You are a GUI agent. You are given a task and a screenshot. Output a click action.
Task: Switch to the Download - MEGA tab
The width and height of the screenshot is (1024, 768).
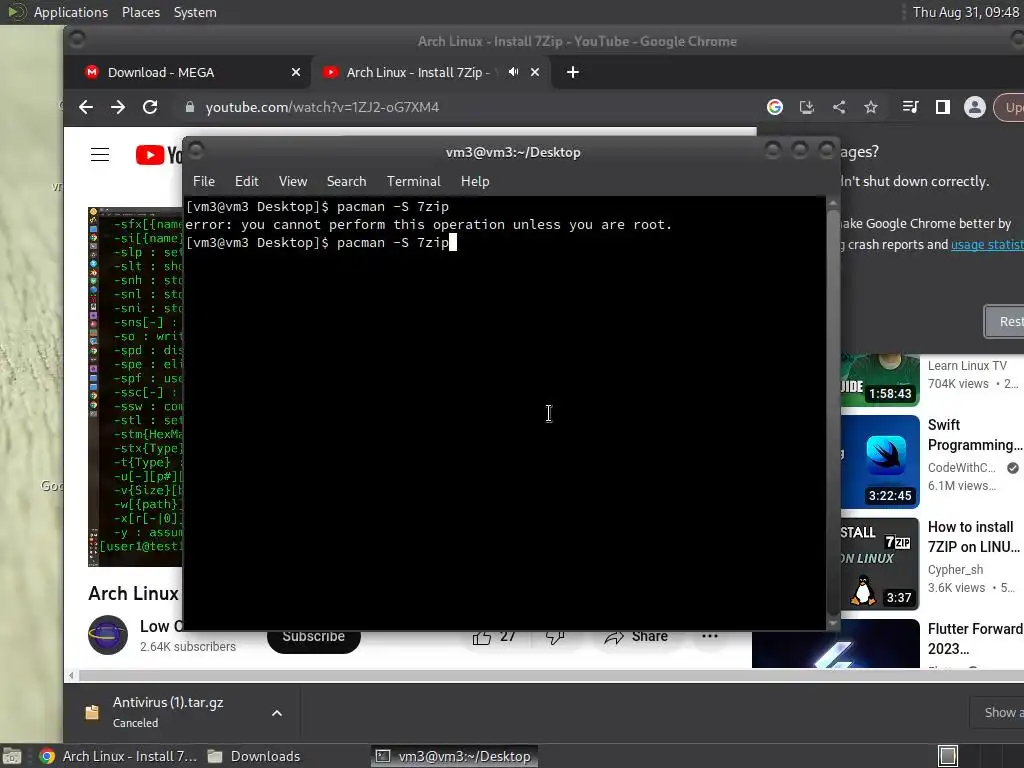tap(185, 72)
